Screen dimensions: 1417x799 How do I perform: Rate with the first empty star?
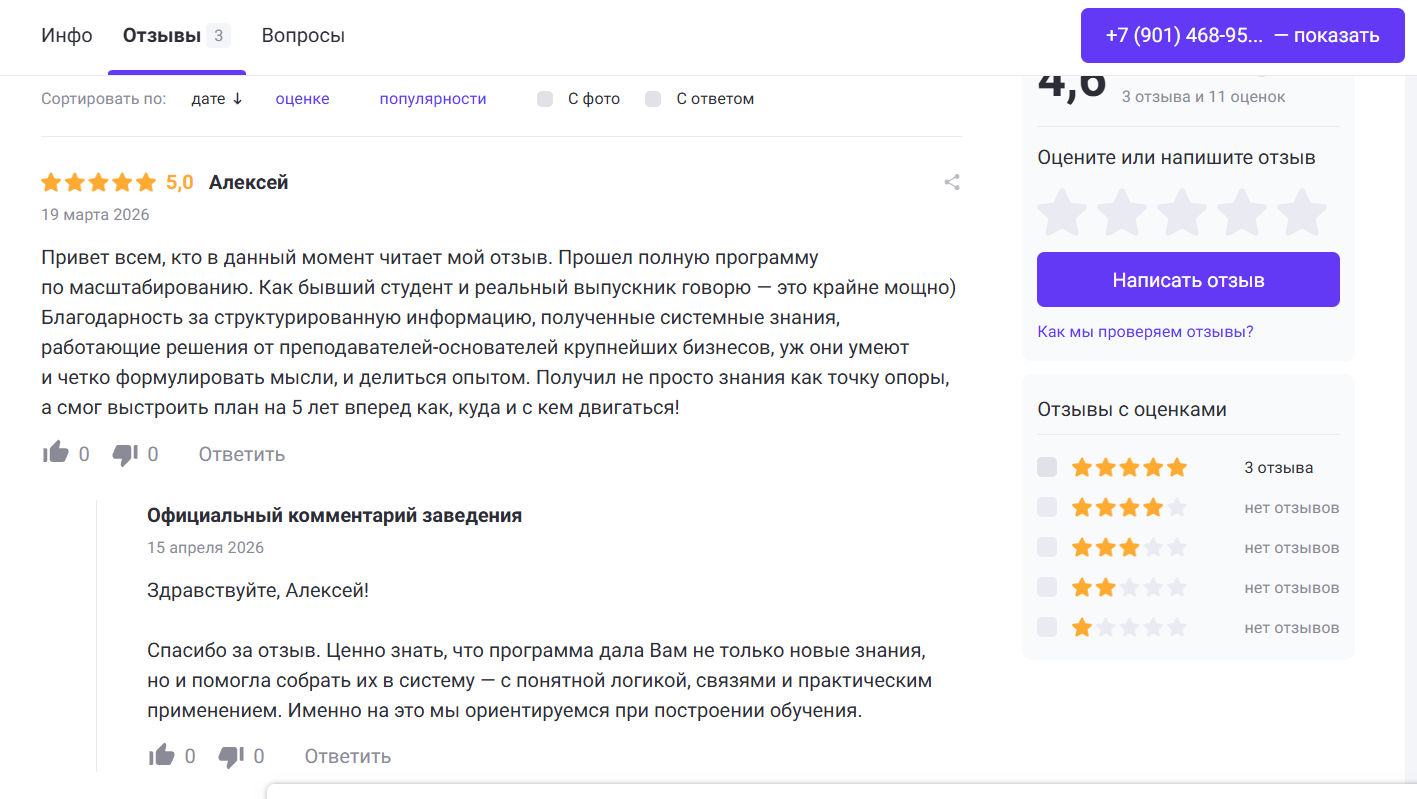point(1061,212)
